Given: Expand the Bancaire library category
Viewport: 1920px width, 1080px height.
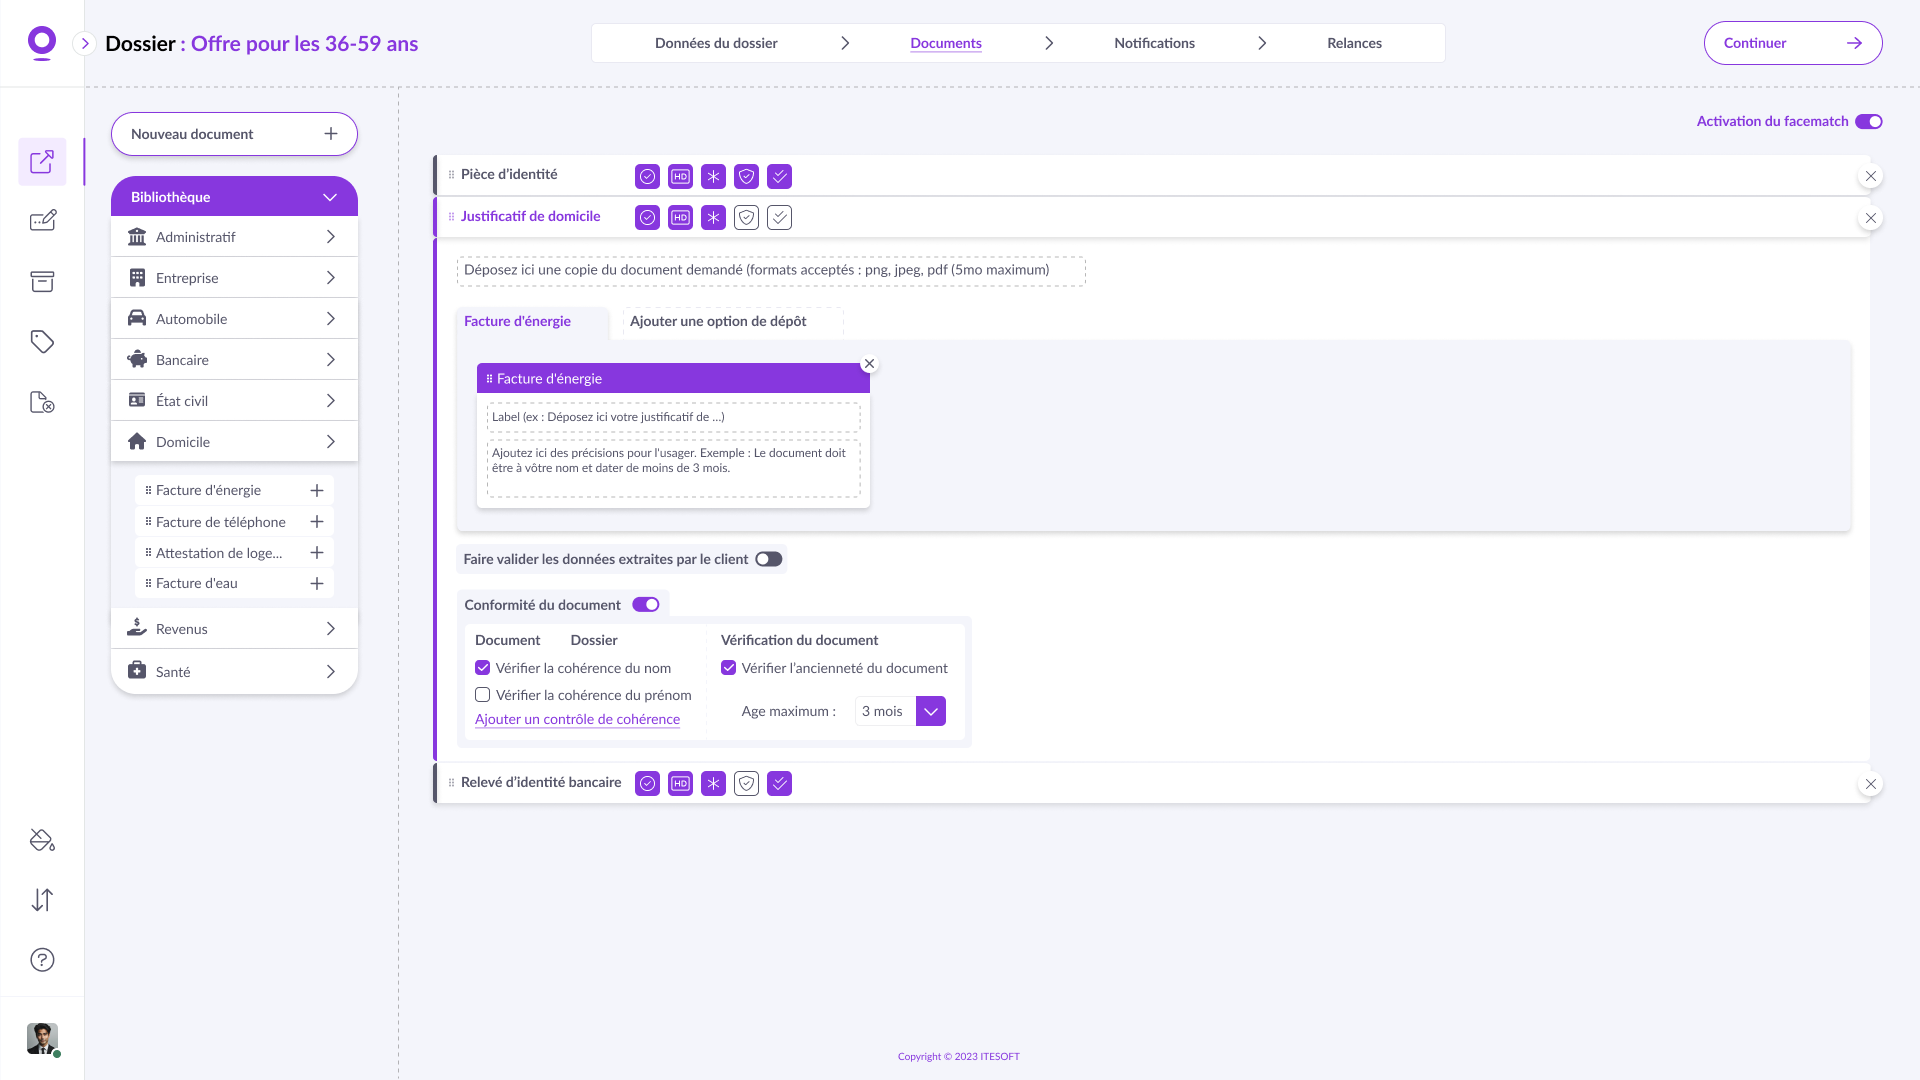Looking at the screenshot, I should (234, 360).
